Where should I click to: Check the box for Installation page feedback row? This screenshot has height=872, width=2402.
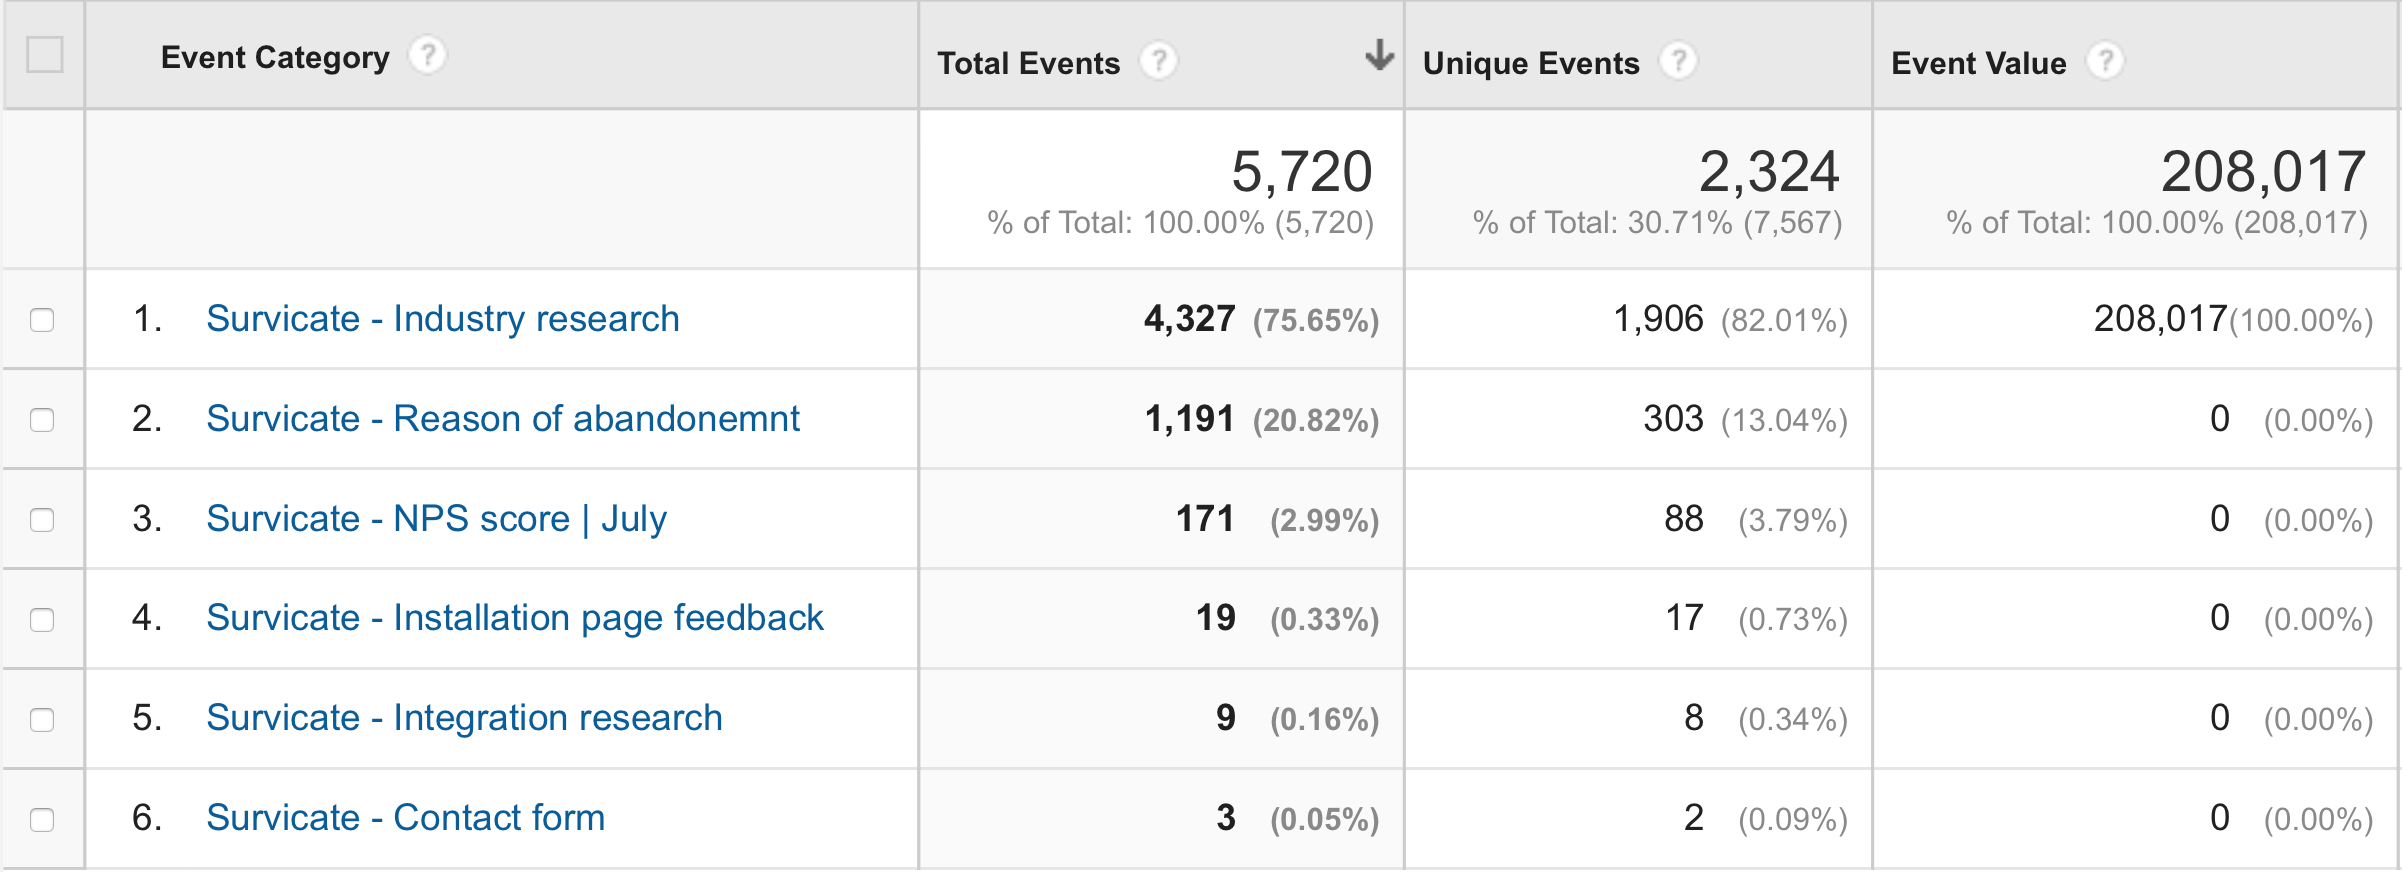[x=42, y=620]
